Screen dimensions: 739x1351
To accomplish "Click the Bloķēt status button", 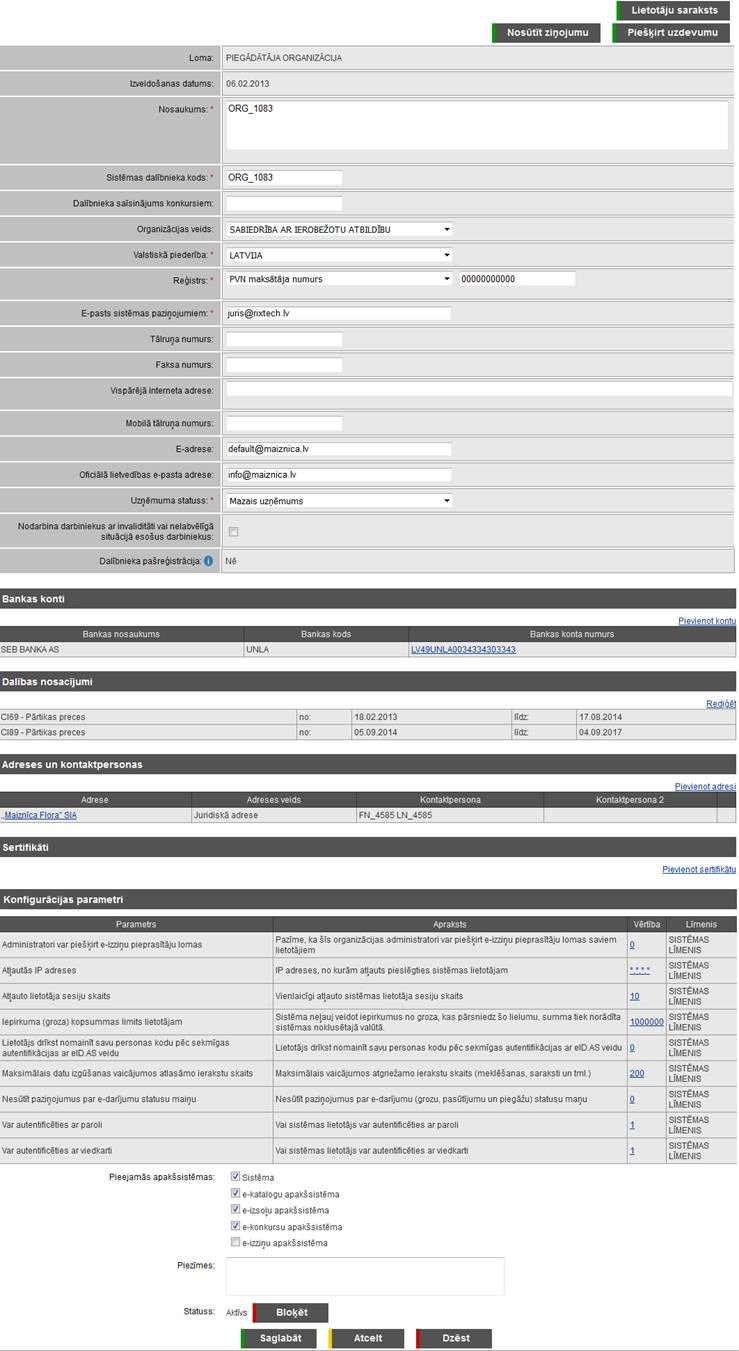I will coord(291,1313).
